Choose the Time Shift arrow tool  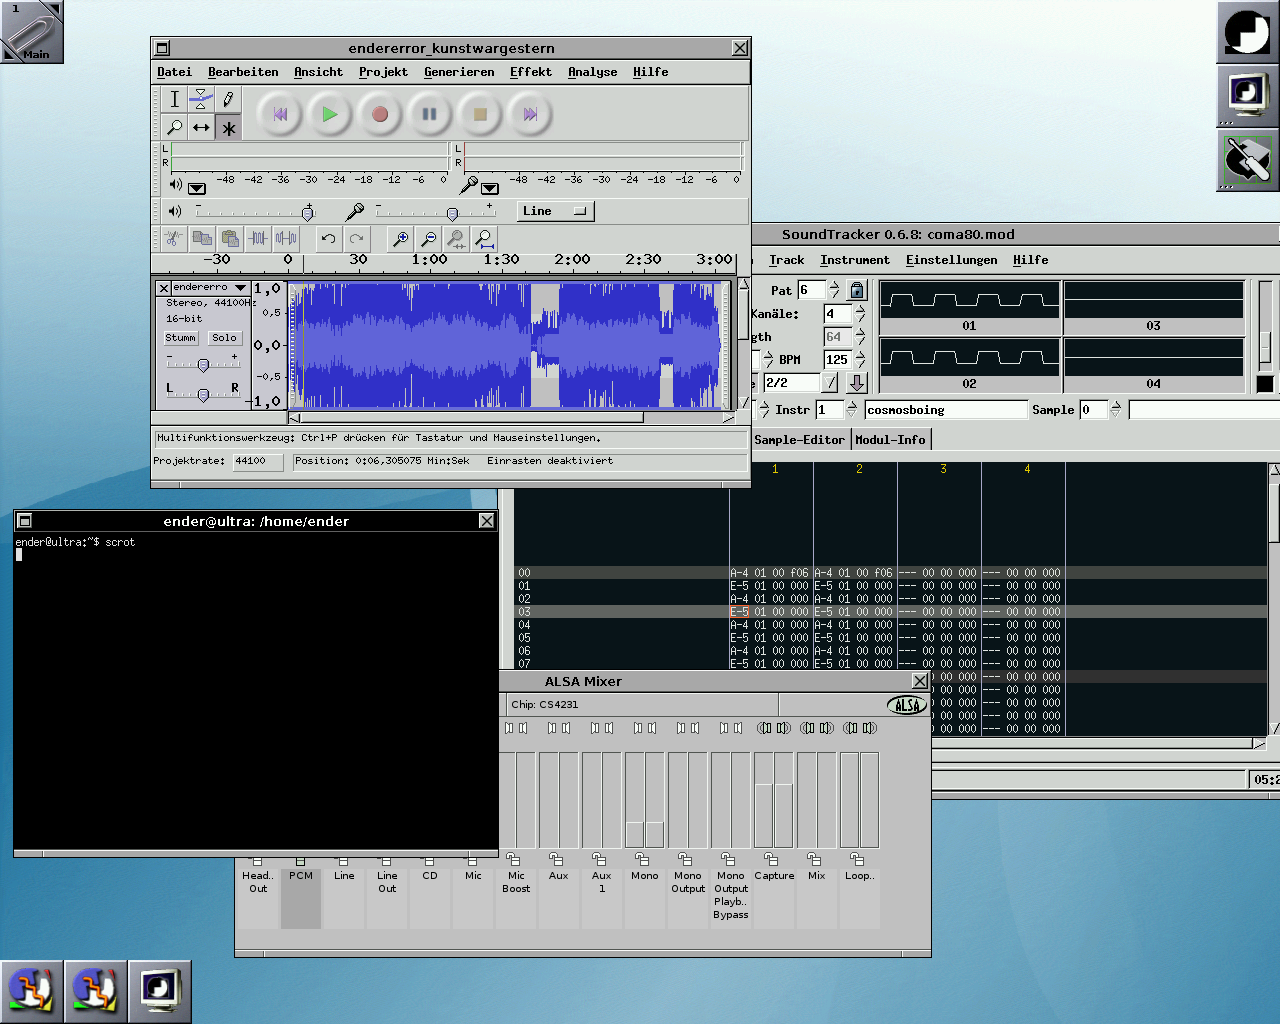pyautogui.click(x=201, y=127)
